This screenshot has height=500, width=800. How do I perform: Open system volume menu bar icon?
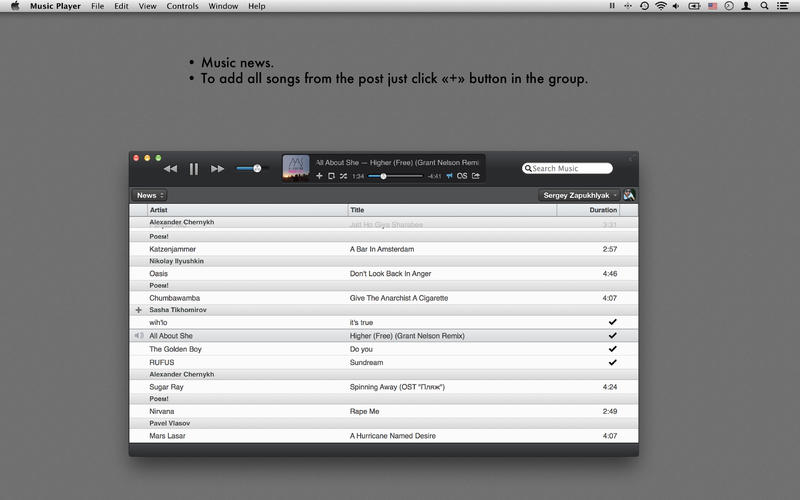point(677,6)
